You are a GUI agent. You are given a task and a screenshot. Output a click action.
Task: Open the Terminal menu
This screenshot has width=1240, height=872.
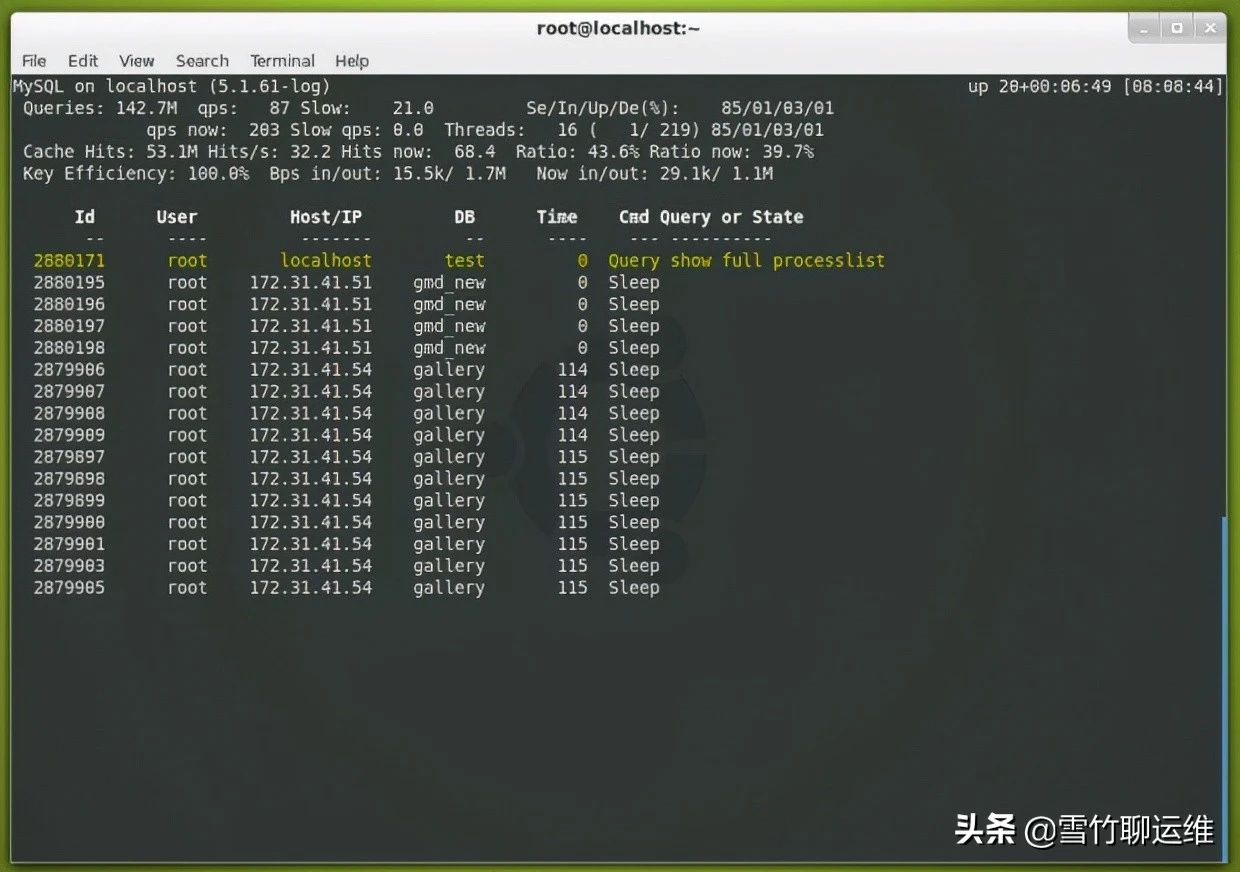click(x=282, y=61)
